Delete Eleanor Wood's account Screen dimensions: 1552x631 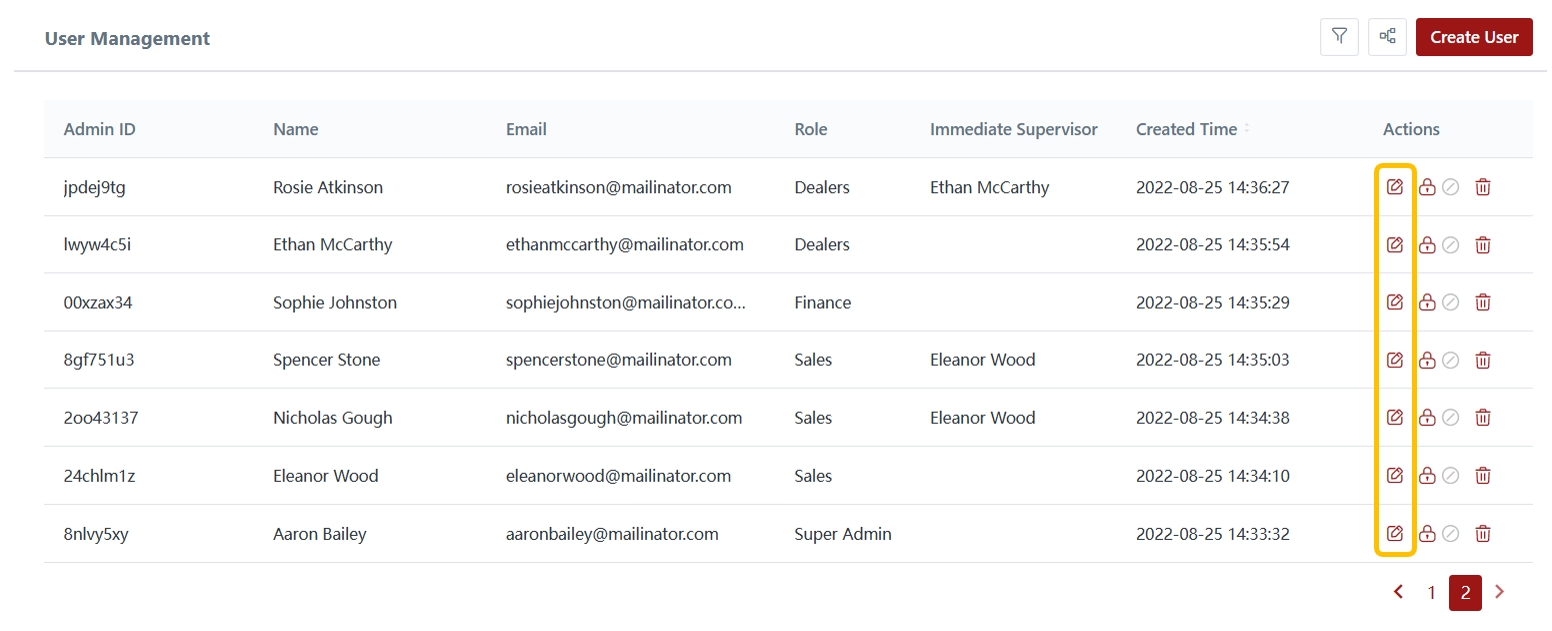click(x=1483, y=476)
